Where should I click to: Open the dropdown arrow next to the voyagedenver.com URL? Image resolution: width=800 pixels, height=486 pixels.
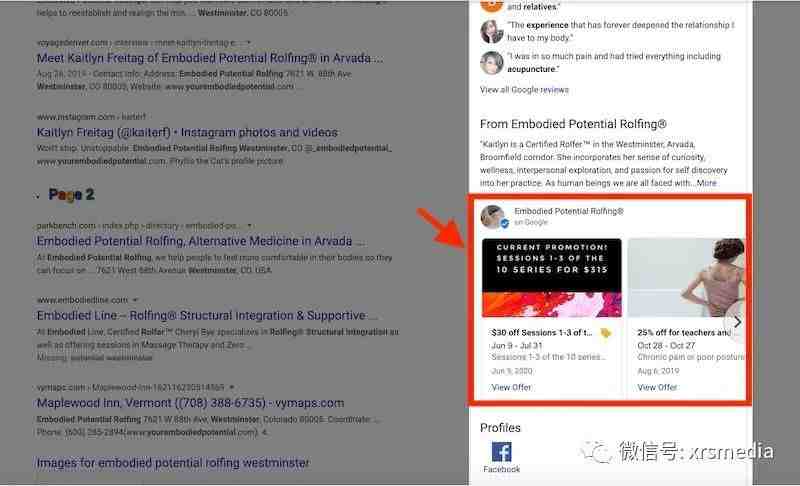[x=248, y=42]
